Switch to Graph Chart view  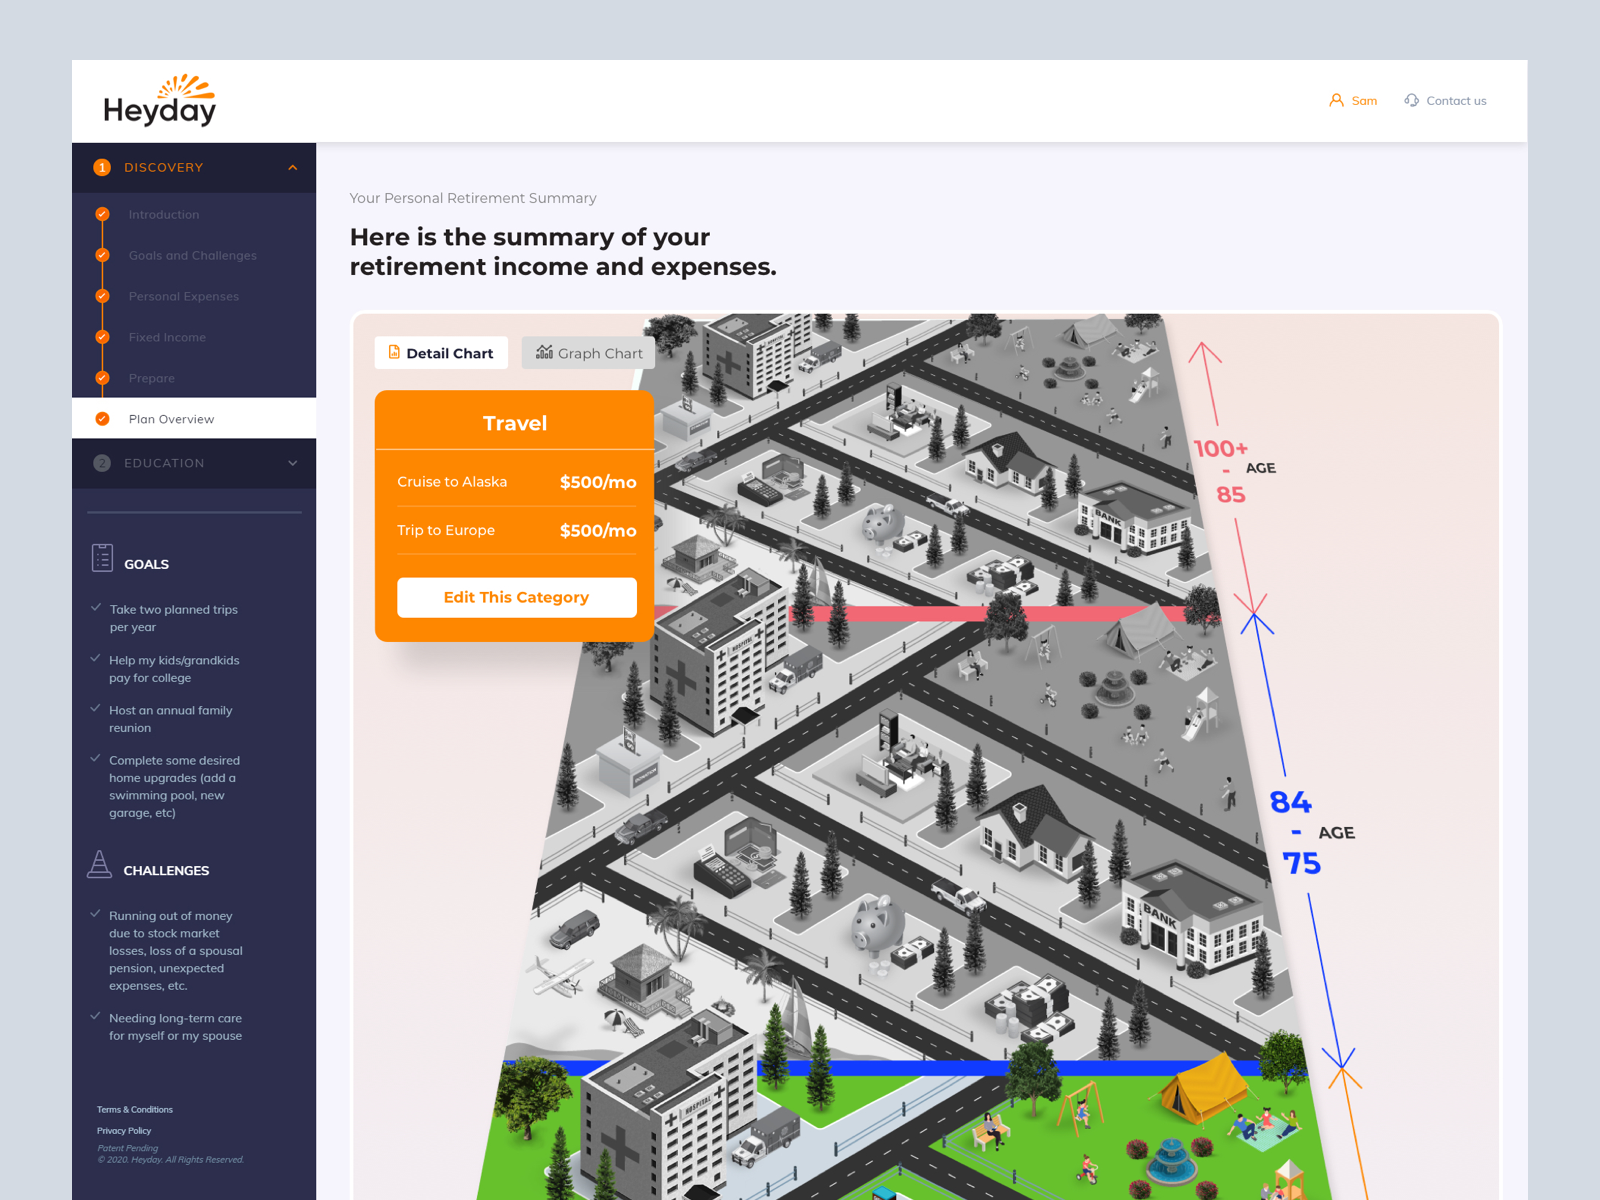pyautogui.click(x=588, y=352)
